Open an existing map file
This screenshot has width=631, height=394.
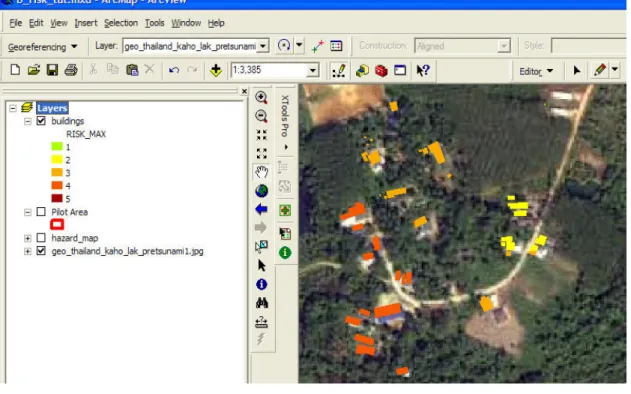(x=34, y=70)
